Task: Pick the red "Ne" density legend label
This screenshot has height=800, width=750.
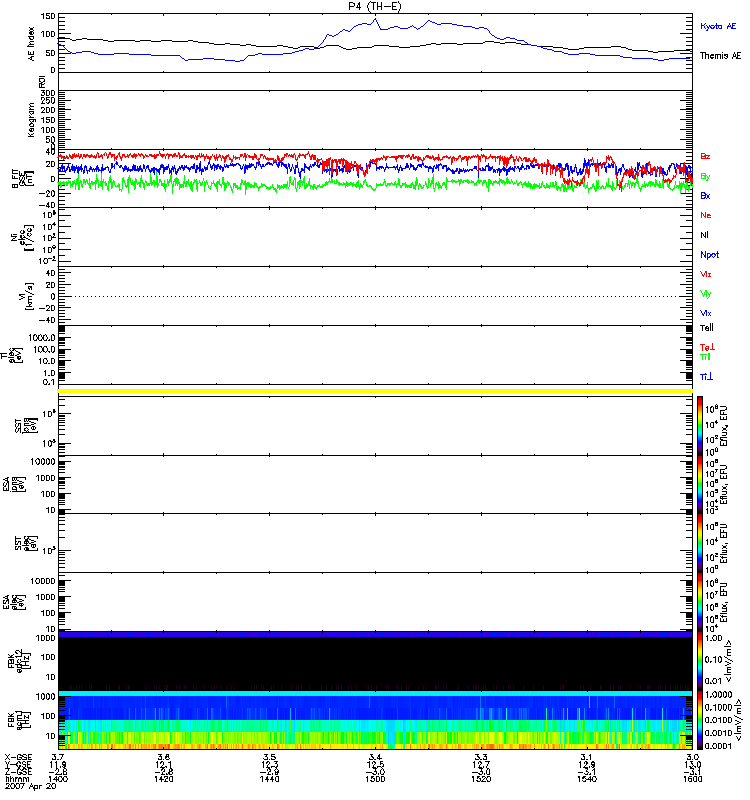Action: tap(706, 215)
